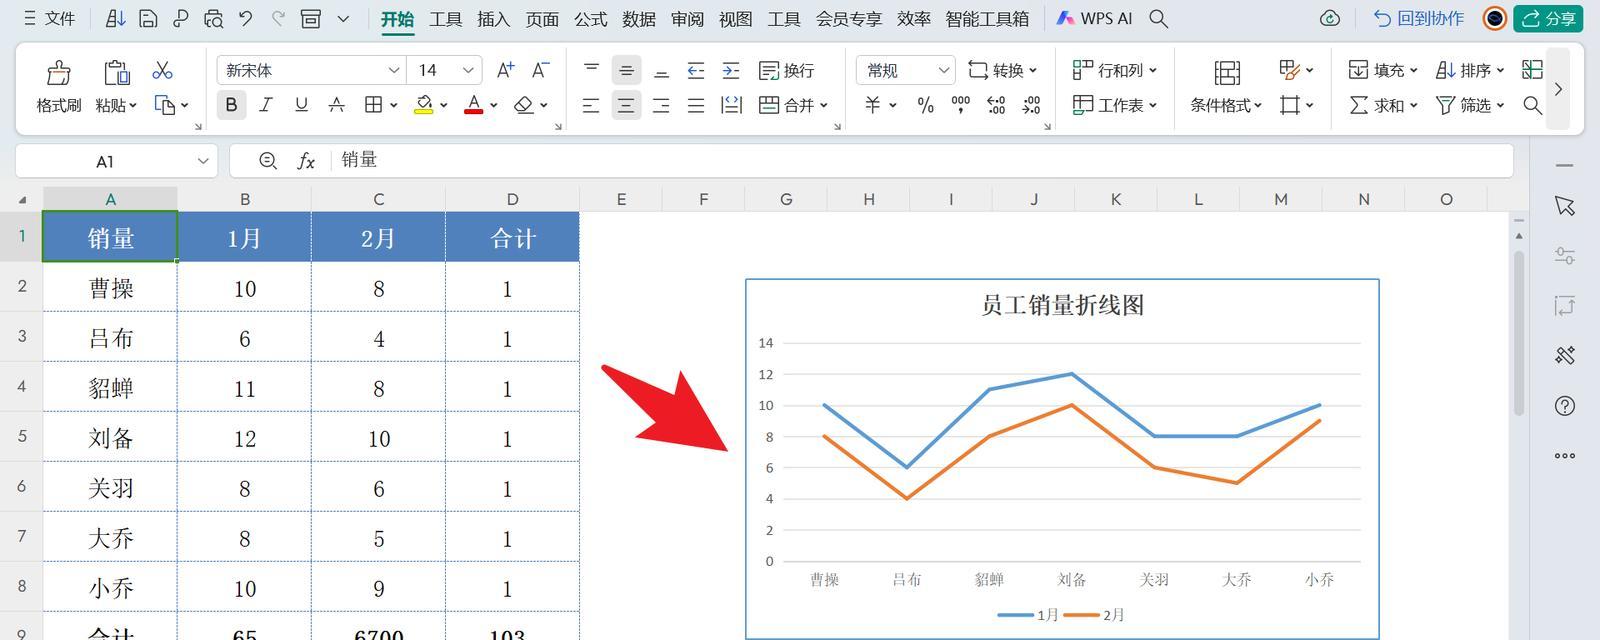Image resolution: width=1600 pixels, height=640 pixels.
Task: Click the Paste (粘贴) clipboard icon
Action: coord(116,72)
